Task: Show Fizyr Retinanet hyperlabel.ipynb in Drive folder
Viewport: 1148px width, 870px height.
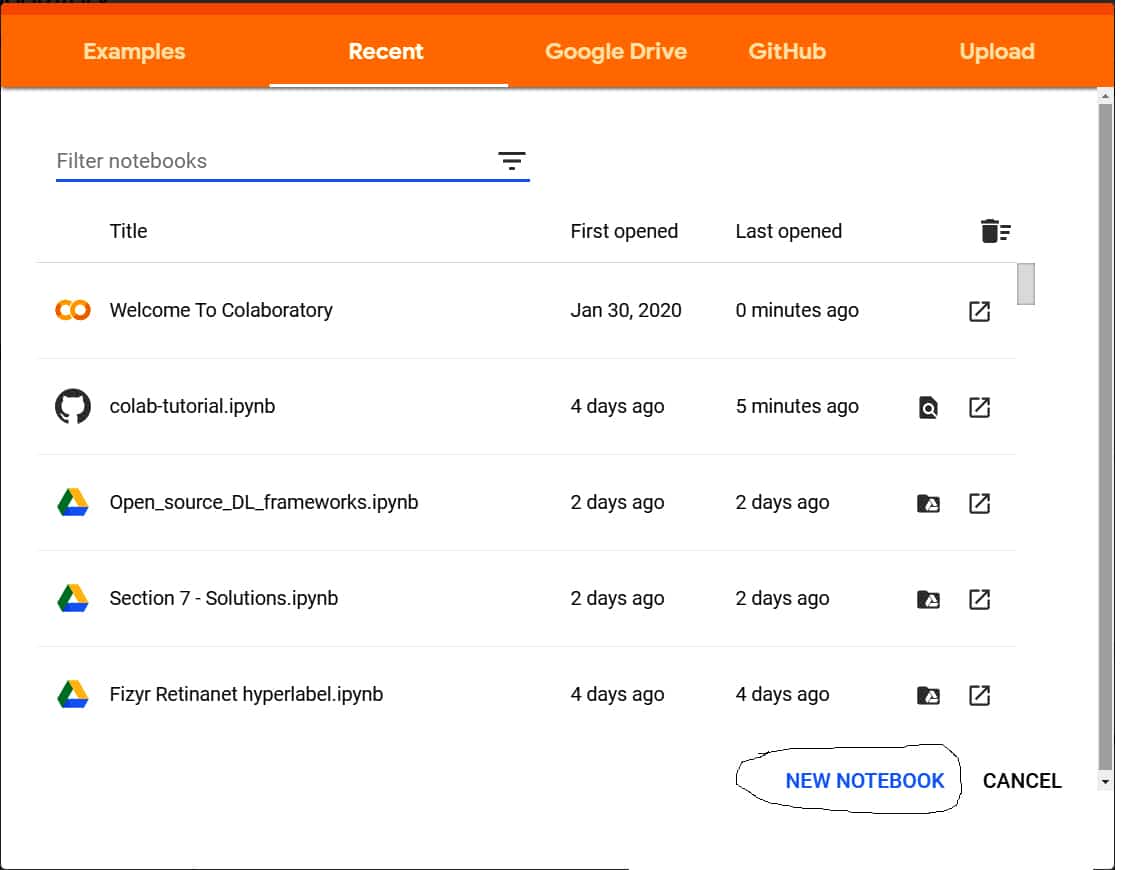Action: (928, 695)
